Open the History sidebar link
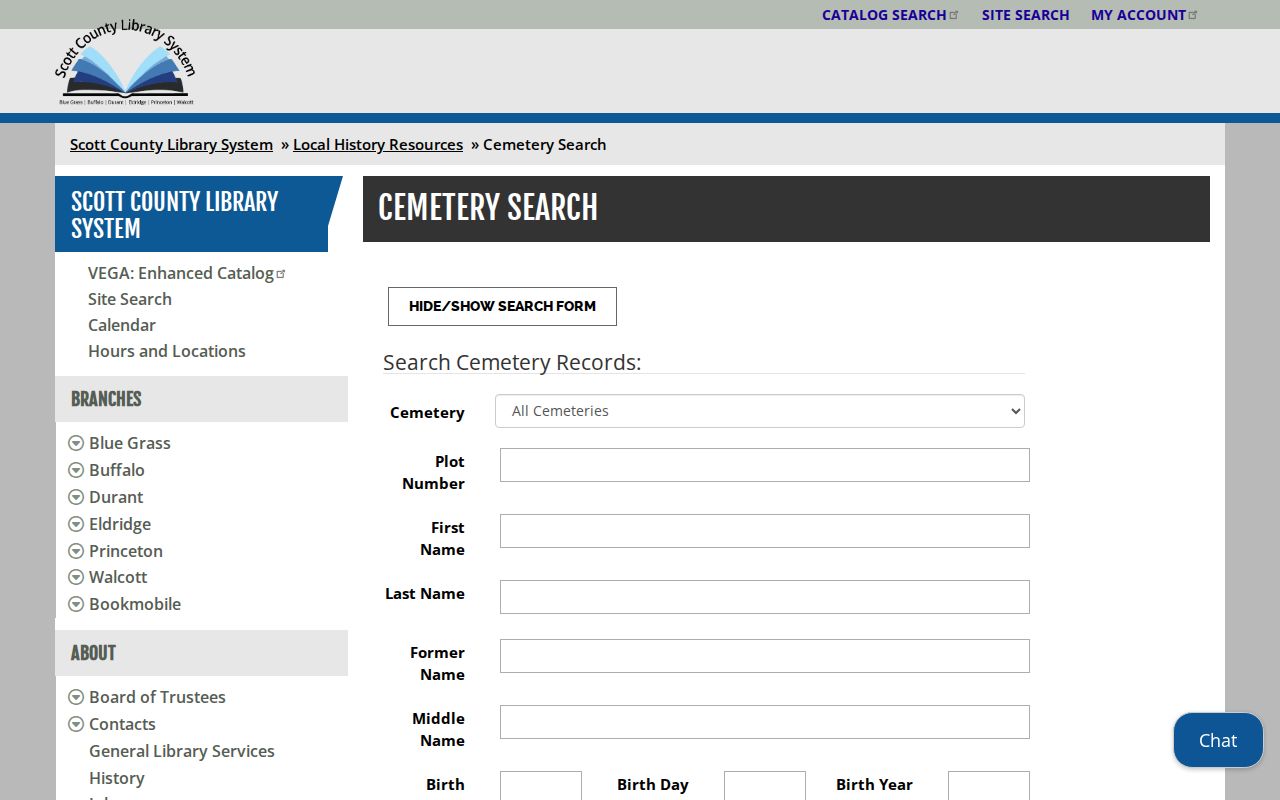The height and width of the screenshot is (800, 1280). click(x=117, y=778)
